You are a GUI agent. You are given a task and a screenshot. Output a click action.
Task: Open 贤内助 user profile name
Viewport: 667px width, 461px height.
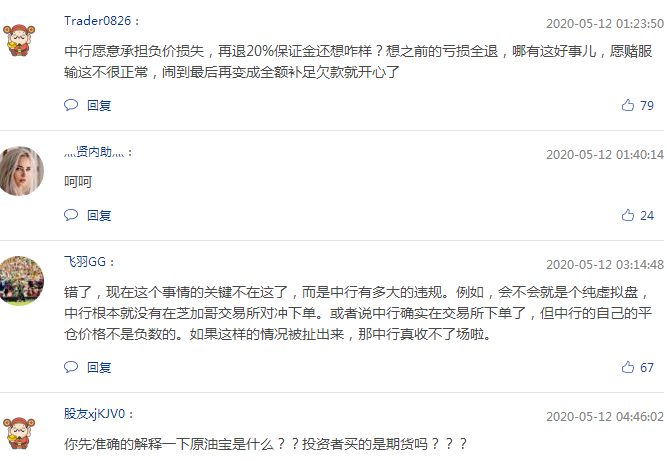point(94,152)
